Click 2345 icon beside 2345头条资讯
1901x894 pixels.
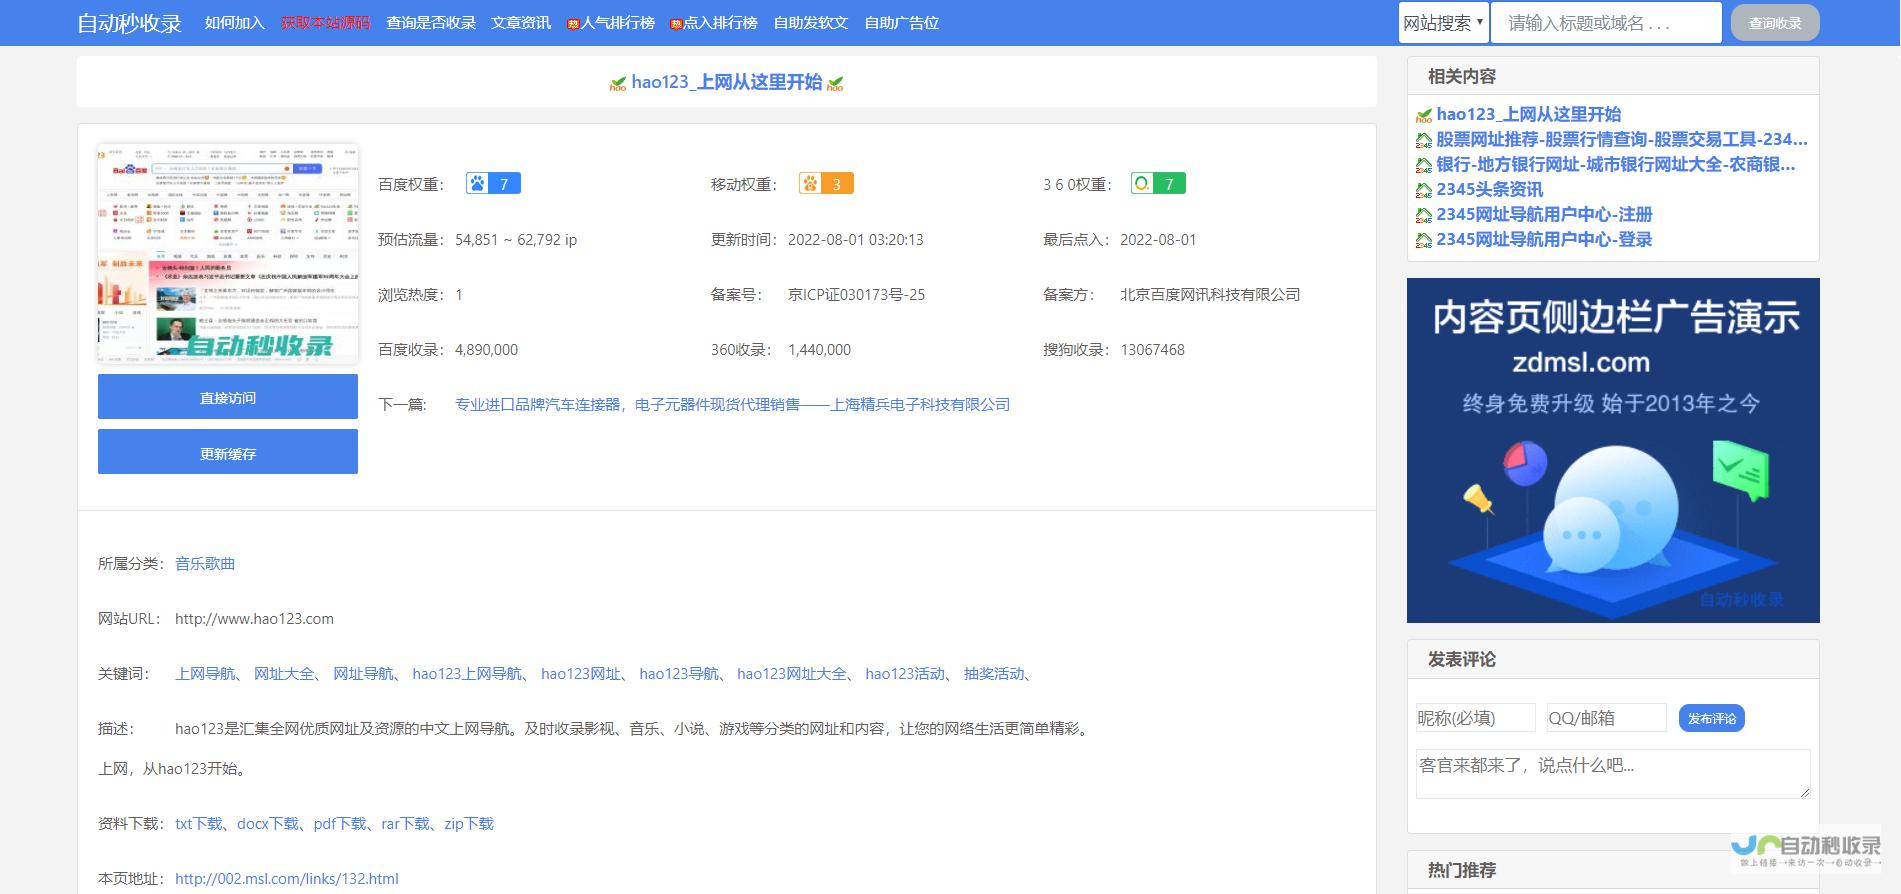point(1424,191)
